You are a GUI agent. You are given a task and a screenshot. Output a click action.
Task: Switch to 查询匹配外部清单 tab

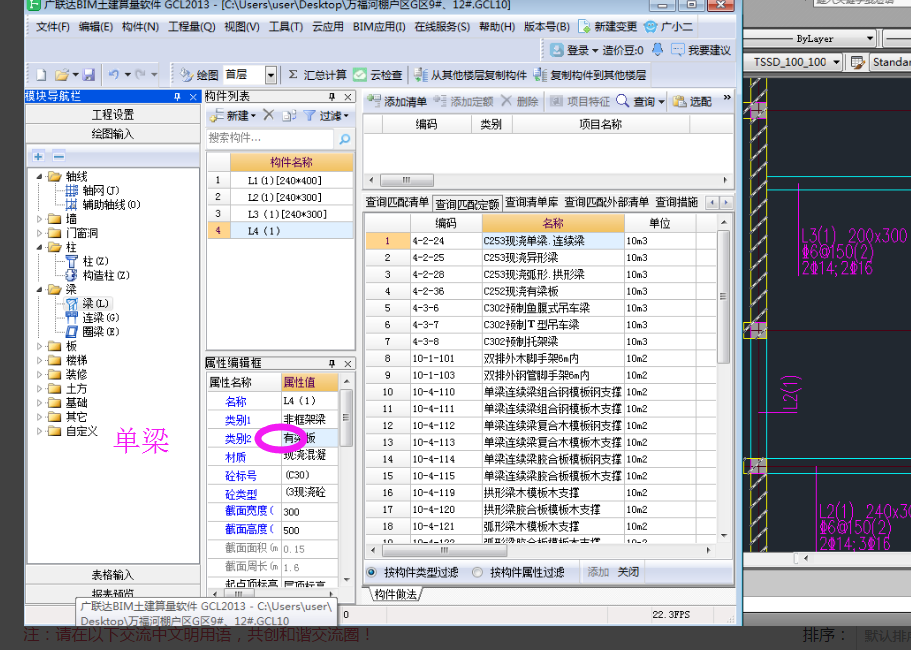coord(607,202)
